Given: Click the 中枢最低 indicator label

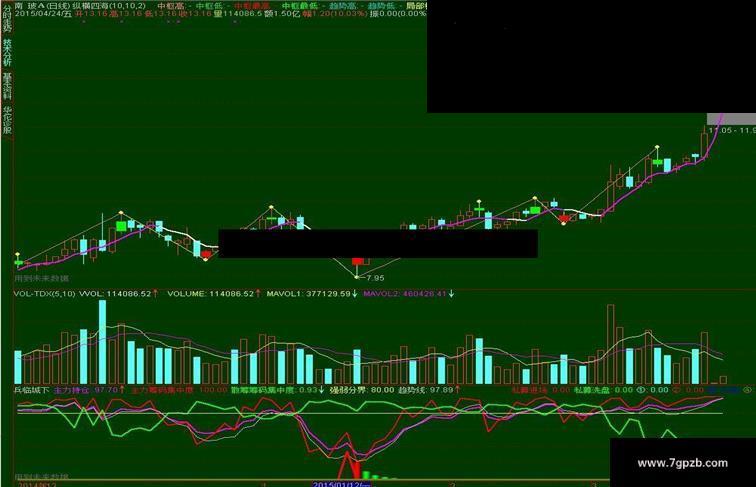Looking at the screenshot, I should pos(299,6).
